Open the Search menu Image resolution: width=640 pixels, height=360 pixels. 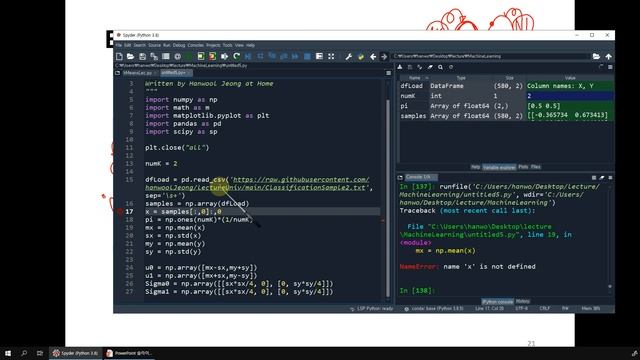click(x=139, y=45)
